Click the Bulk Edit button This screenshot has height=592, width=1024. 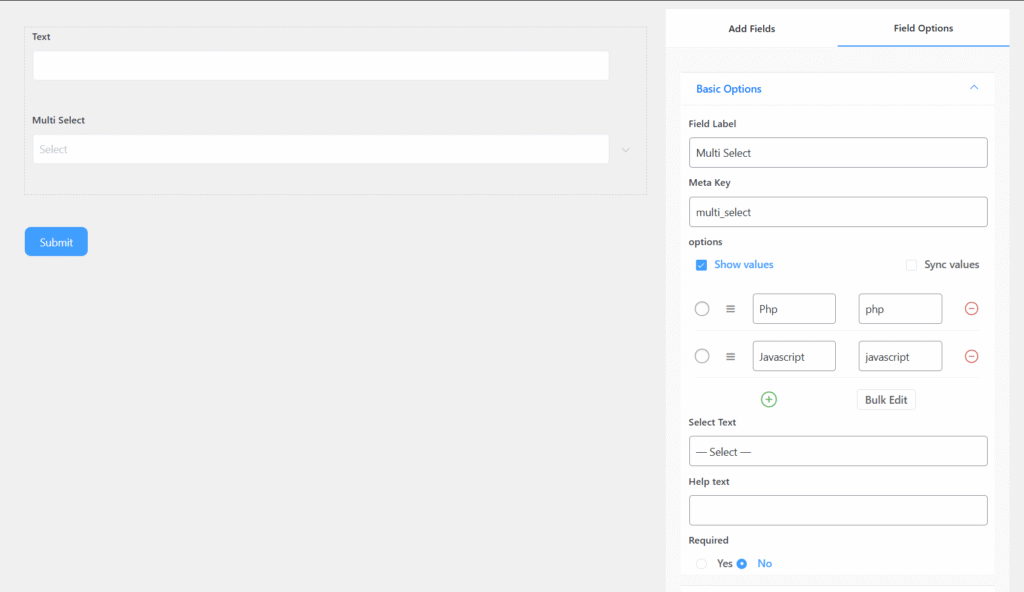(x=886, y=400)
